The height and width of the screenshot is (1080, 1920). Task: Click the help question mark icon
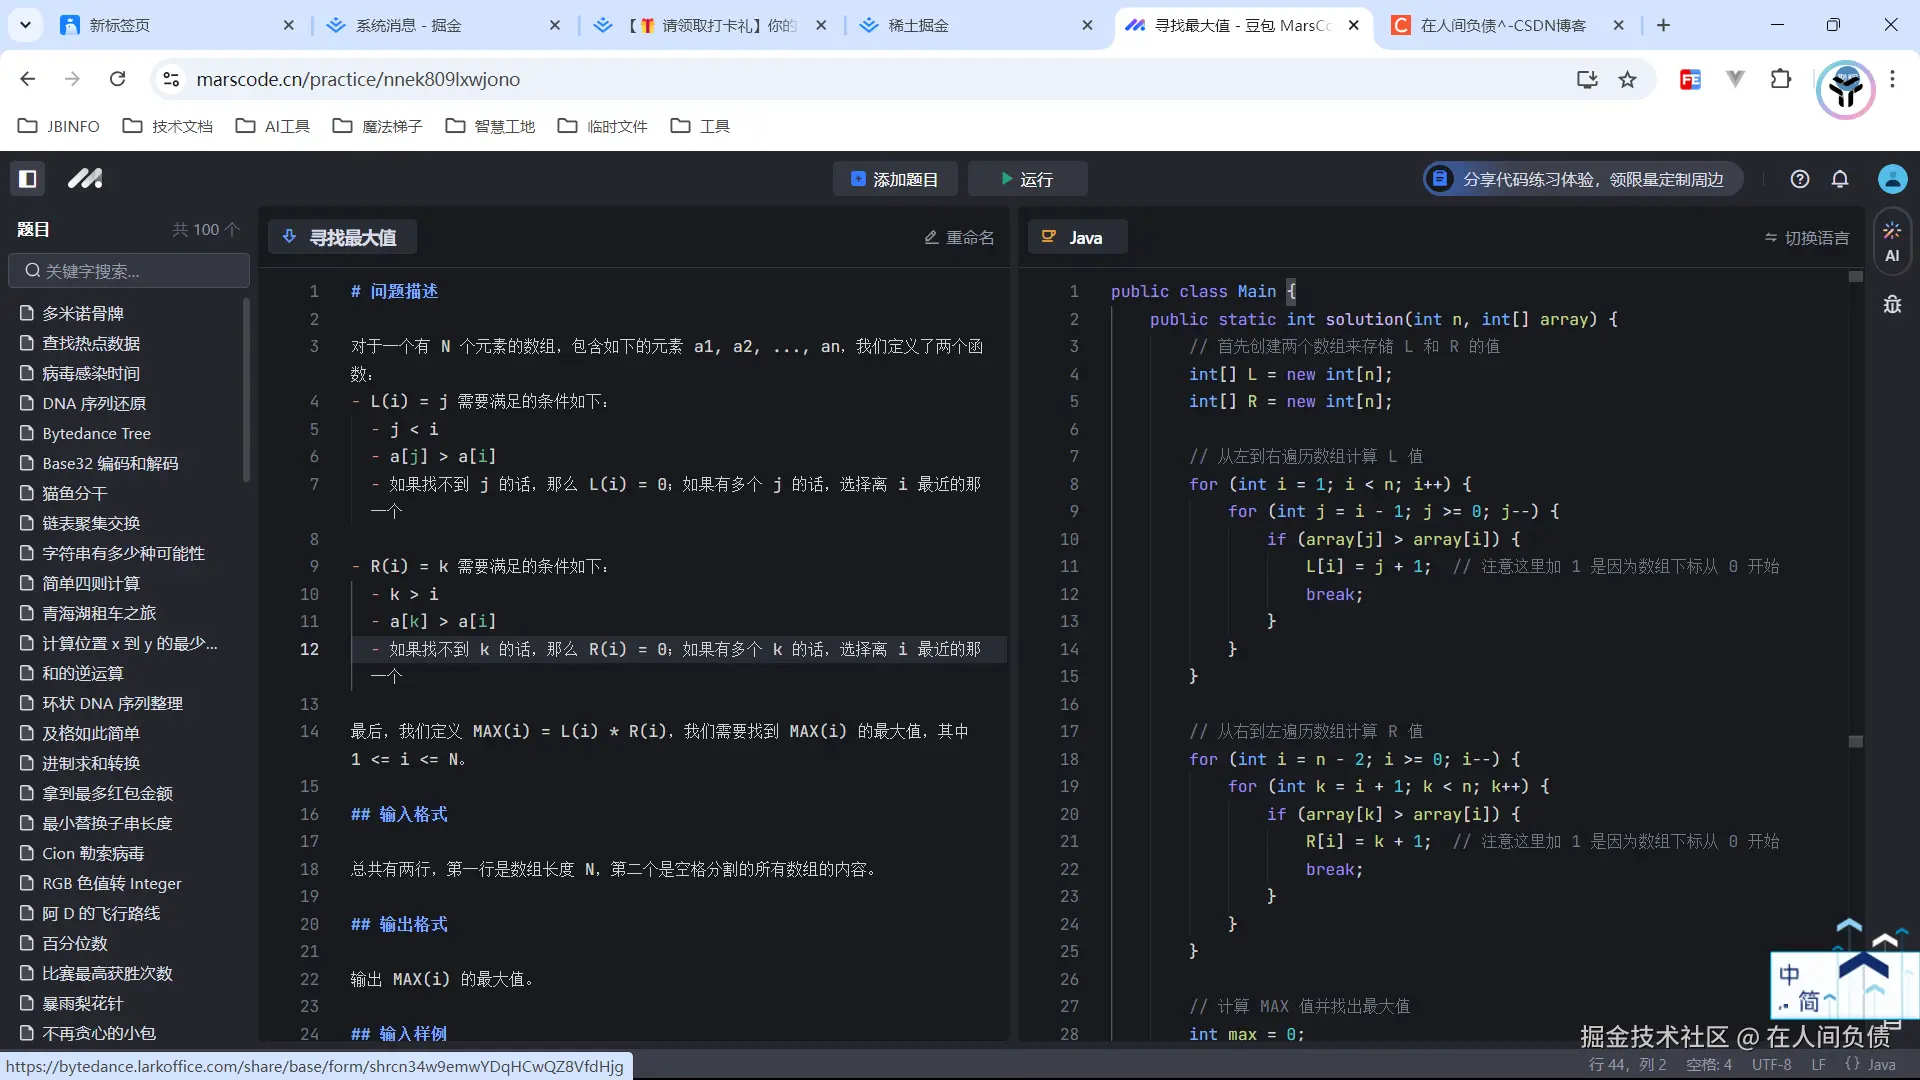pos(1800,179)
